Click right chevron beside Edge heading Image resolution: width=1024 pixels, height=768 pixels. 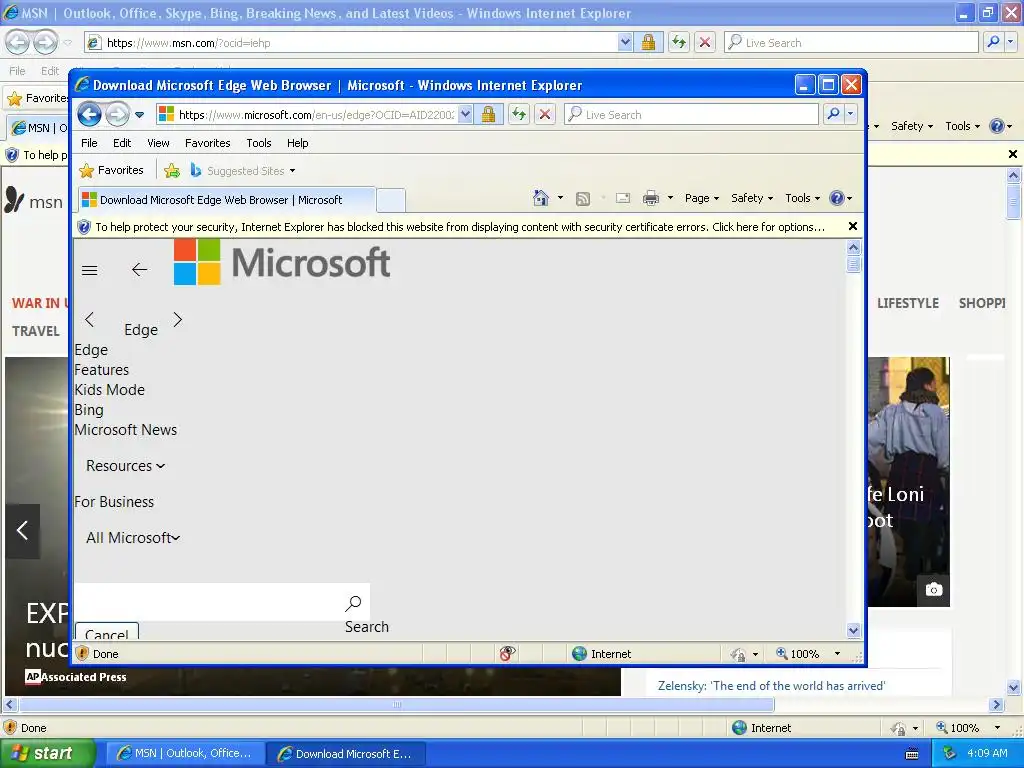[x=178, y=319]
